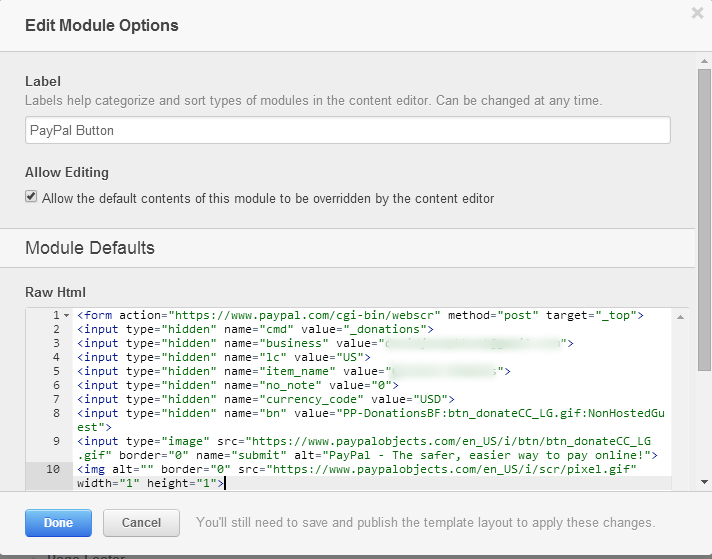Click line number 2 in gutter
Image resolution: width=712 pixels, height=559 pixels.
56,329
